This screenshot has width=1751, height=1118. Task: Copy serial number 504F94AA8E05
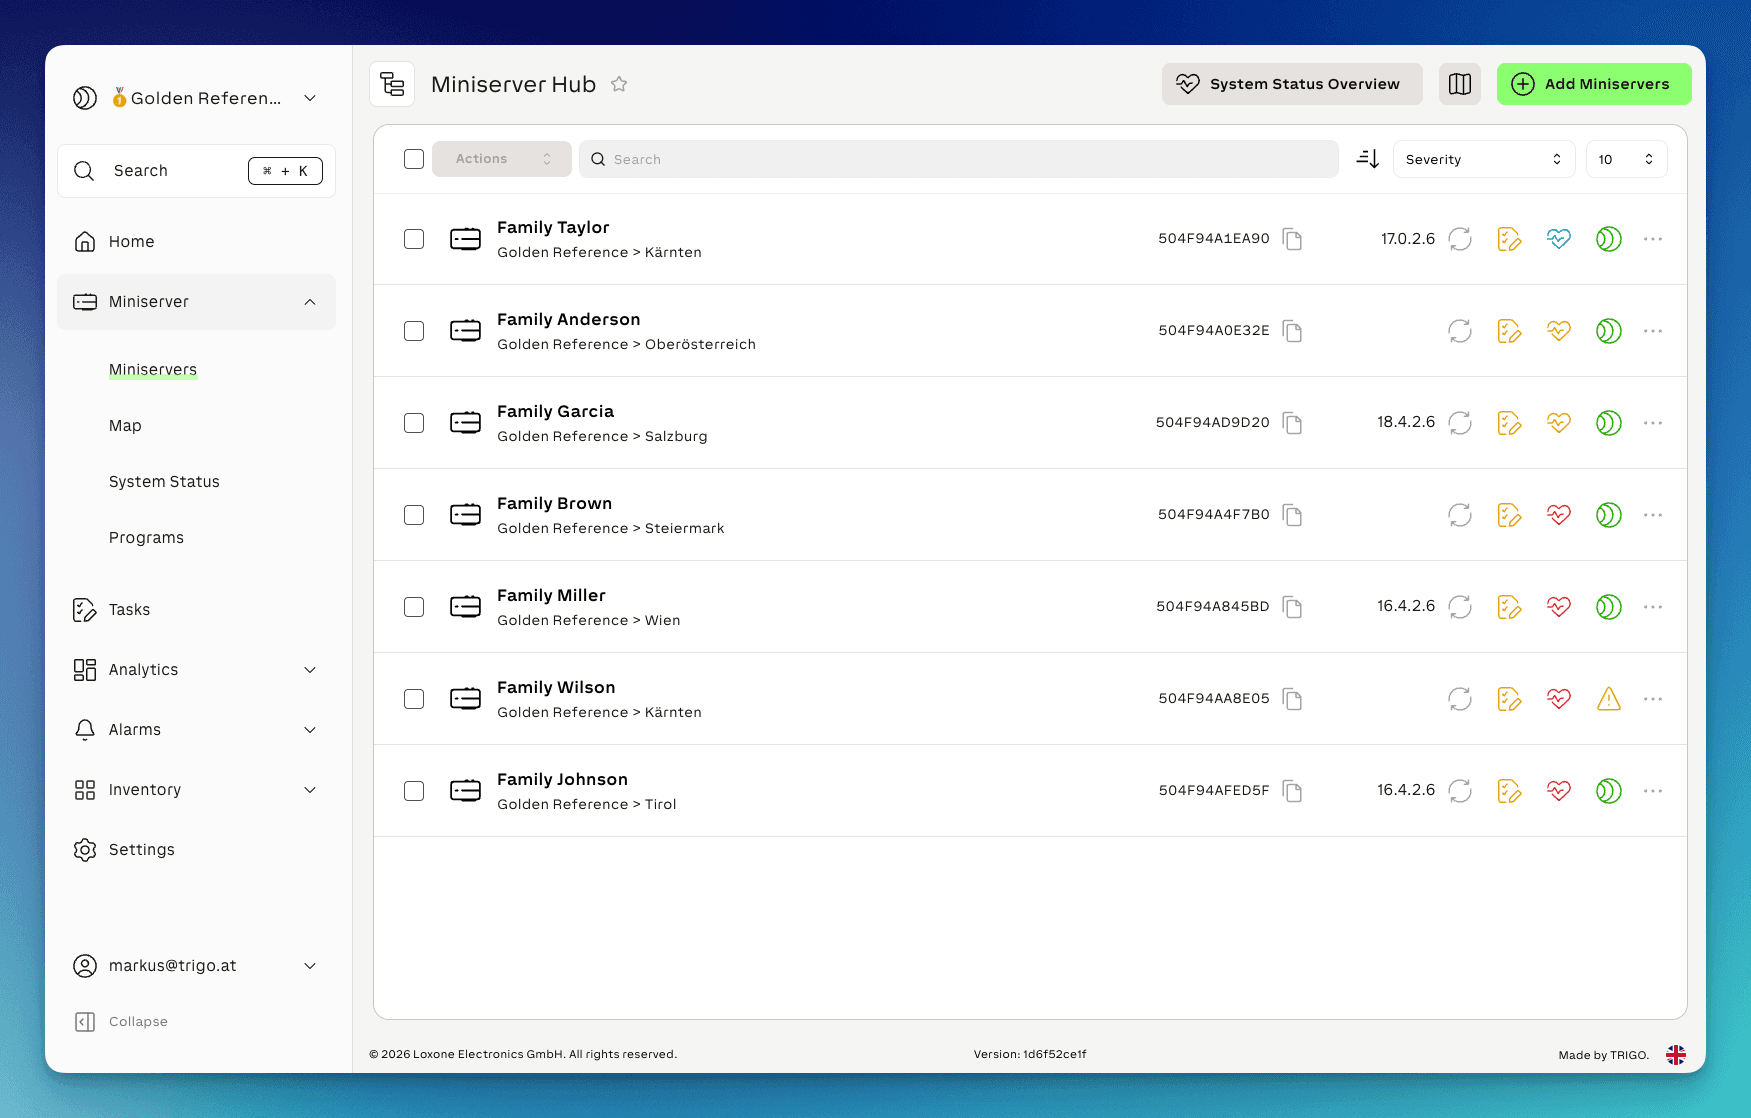[x=1293, y=699]
